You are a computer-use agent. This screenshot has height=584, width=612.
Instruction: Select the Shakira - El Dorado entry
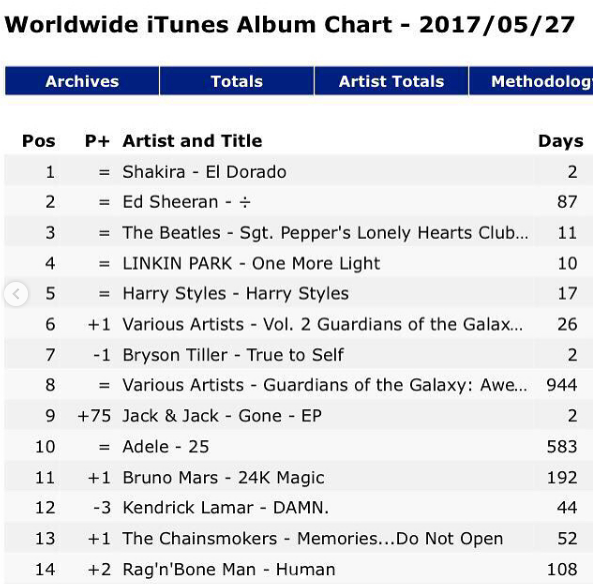click(x=204, y=172)
